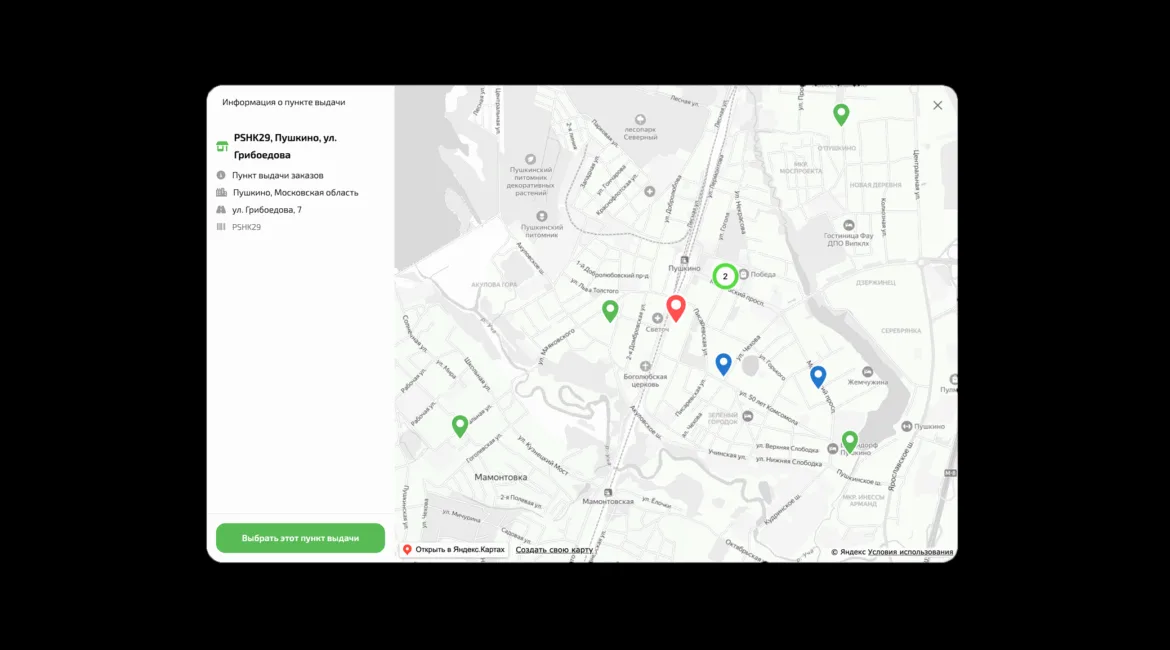The image size is (1170, 650).
Task: Click the Победа place marker on the map
Action: [x=744, y=274]
